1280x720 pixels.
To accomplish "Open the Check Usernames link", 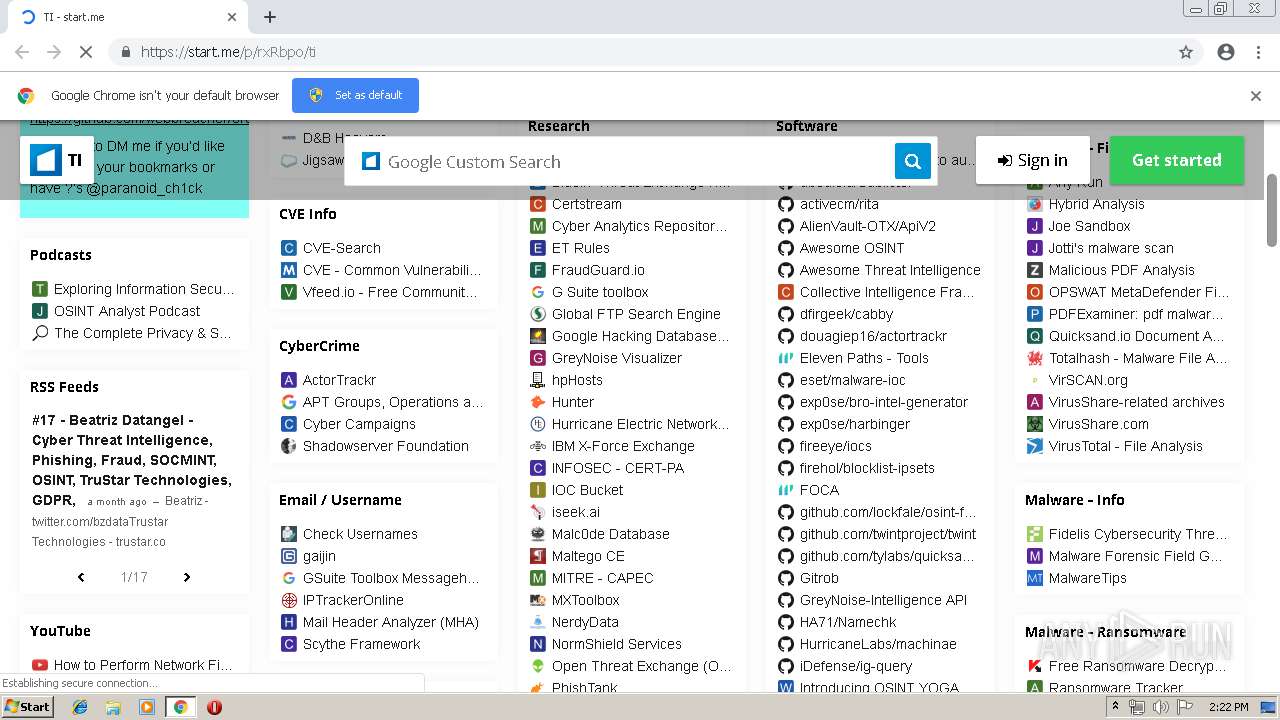I will click(360, 534).
